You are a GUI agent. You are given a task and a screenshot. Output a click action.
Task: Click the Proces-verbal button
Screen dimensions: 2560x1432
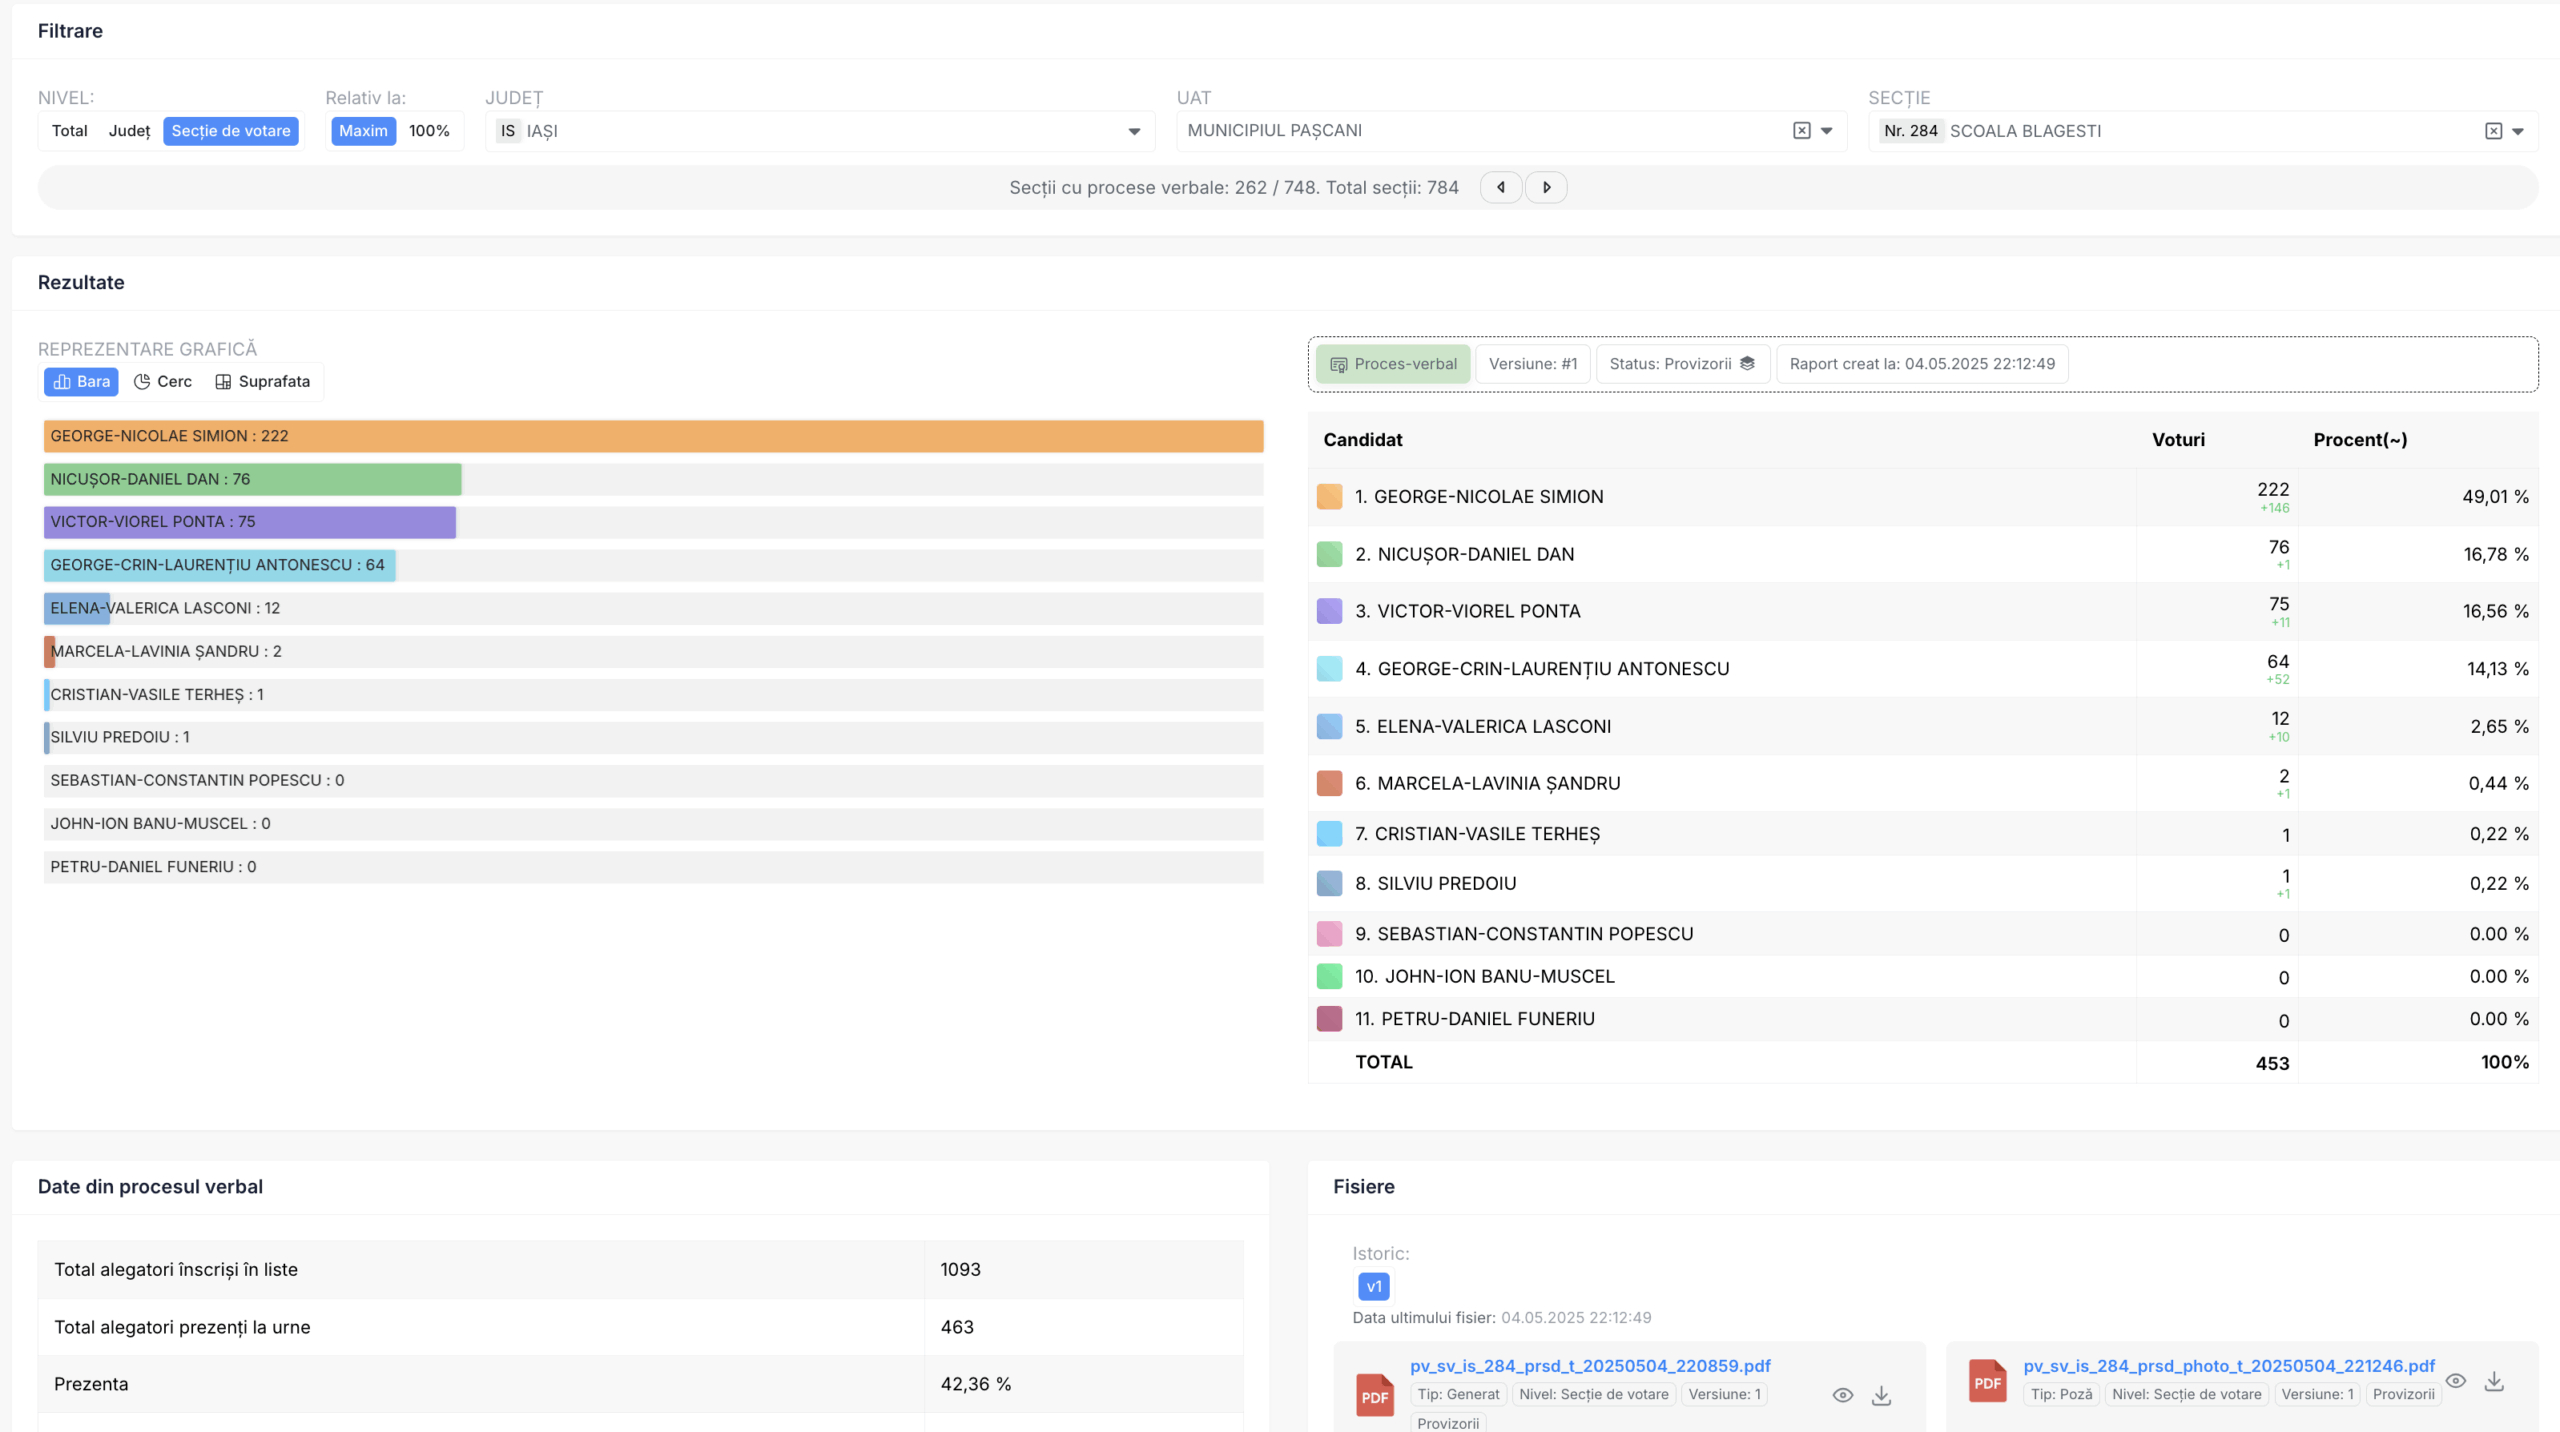1393,364
